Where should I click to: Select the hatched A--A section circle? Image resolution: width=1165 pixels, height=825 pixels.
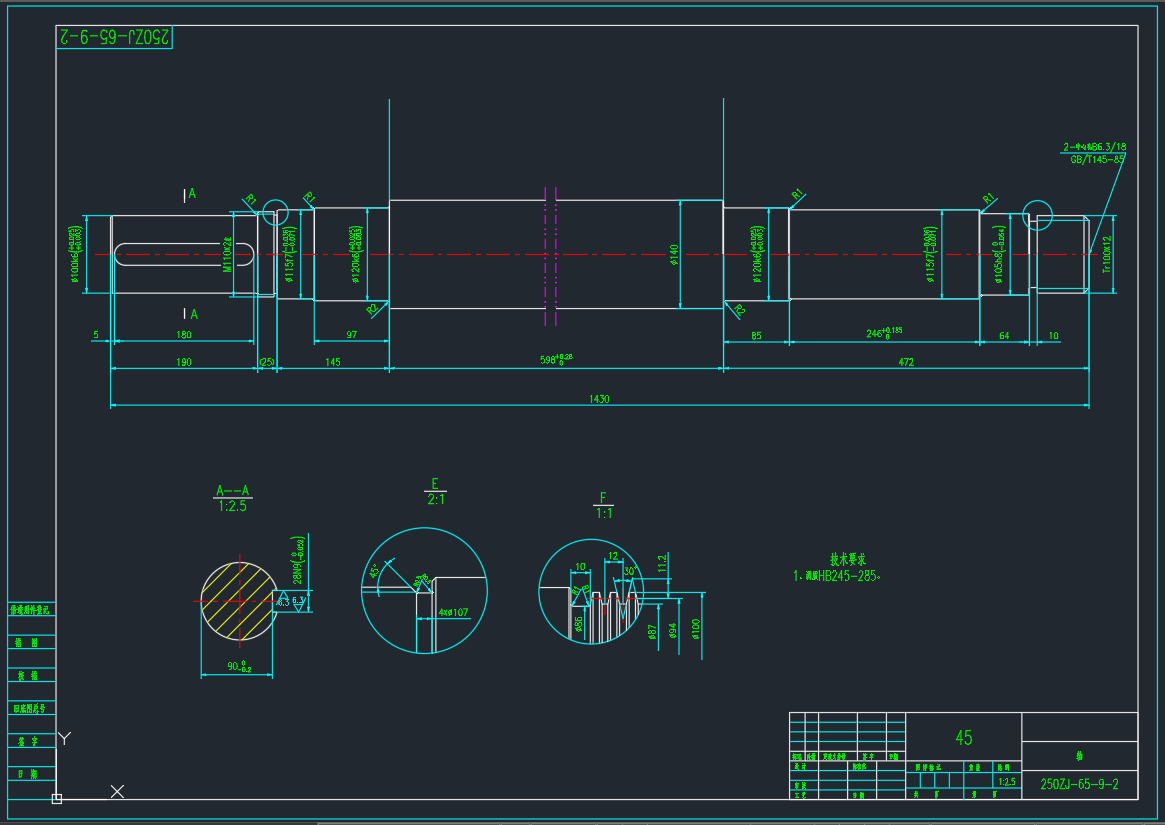click(x=237, y=600)
